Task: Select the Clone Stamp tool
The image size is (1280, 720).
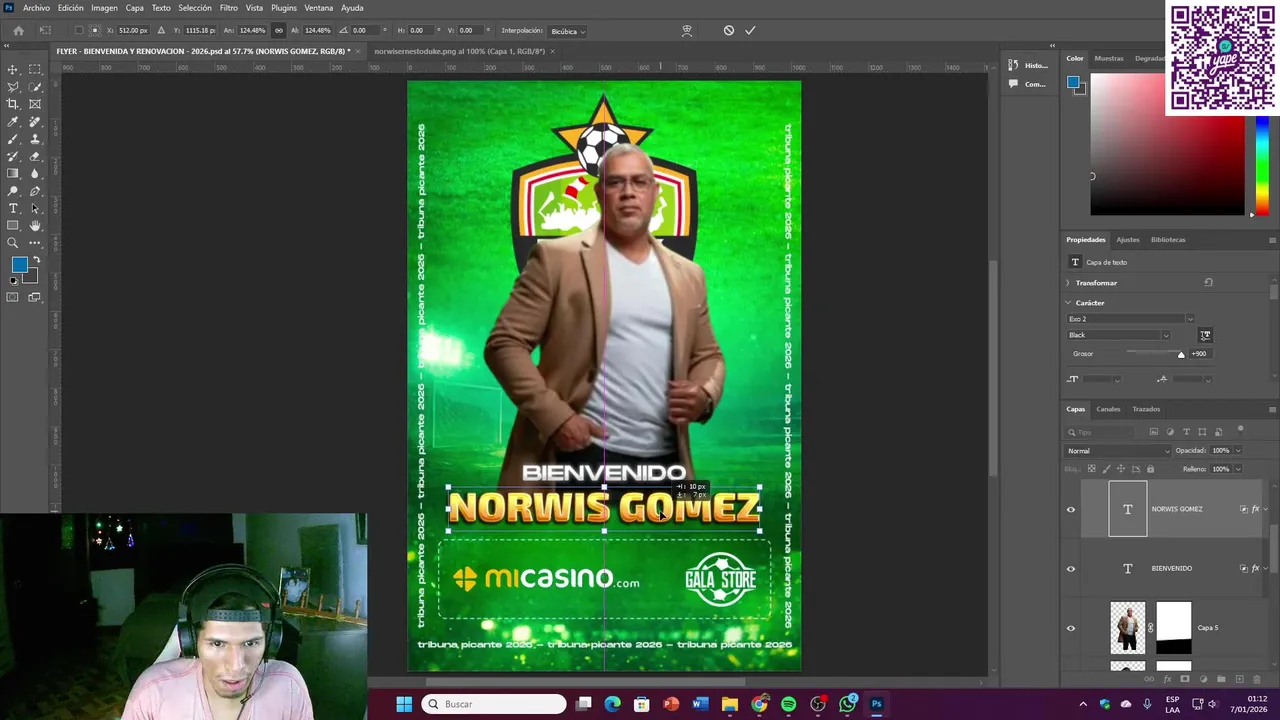Action: 35,139
